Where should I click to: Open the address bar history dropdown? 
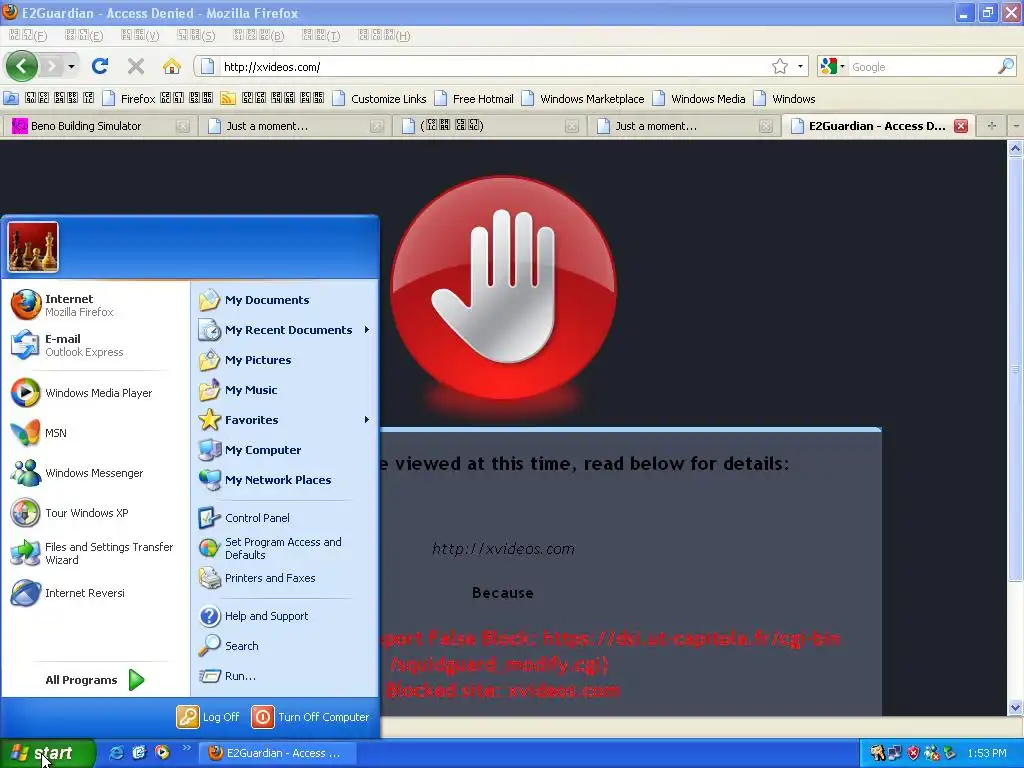(800, 66)
